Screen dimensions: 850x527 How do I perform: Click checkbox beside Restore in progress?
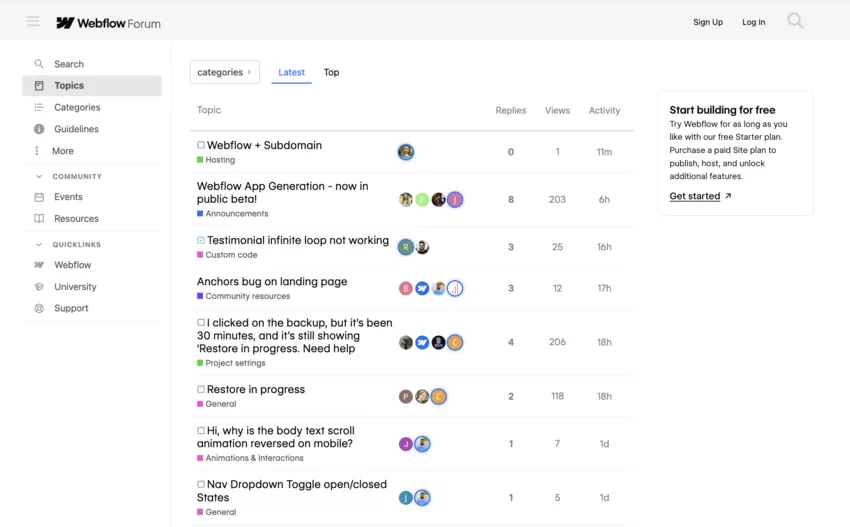click(x=201, y=390)
